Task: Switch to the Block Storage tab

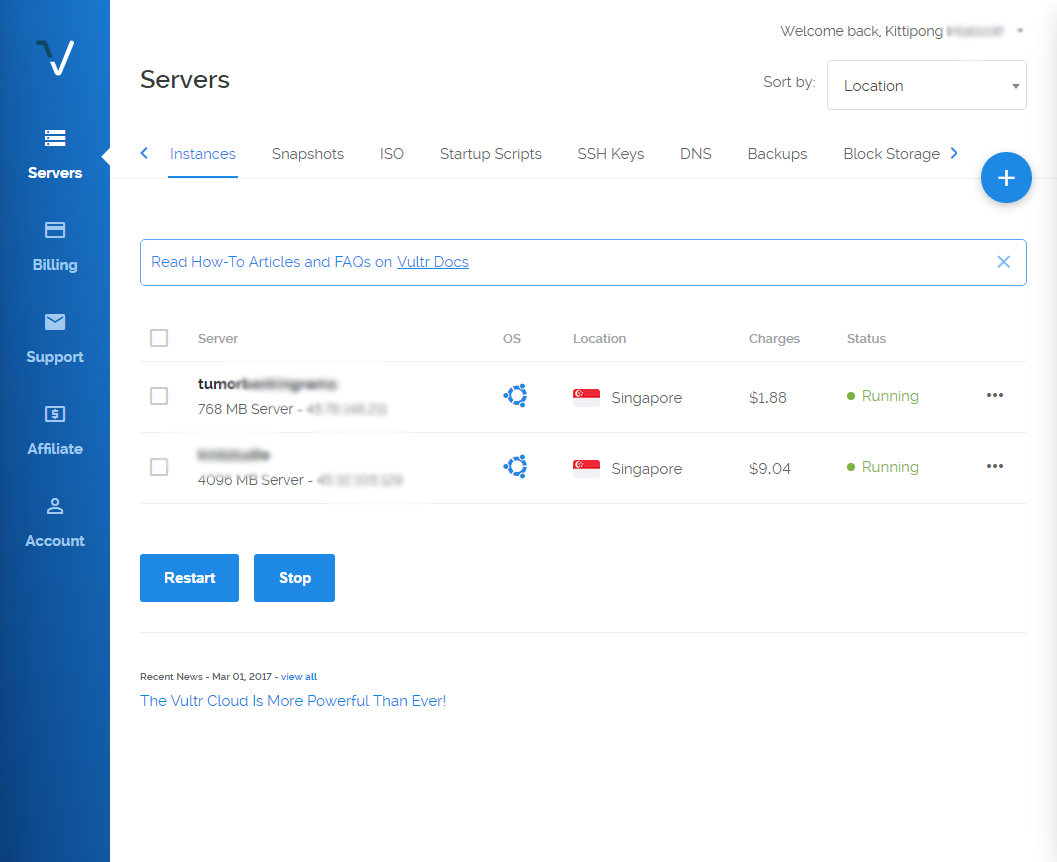Action: (x=891, y=154)
